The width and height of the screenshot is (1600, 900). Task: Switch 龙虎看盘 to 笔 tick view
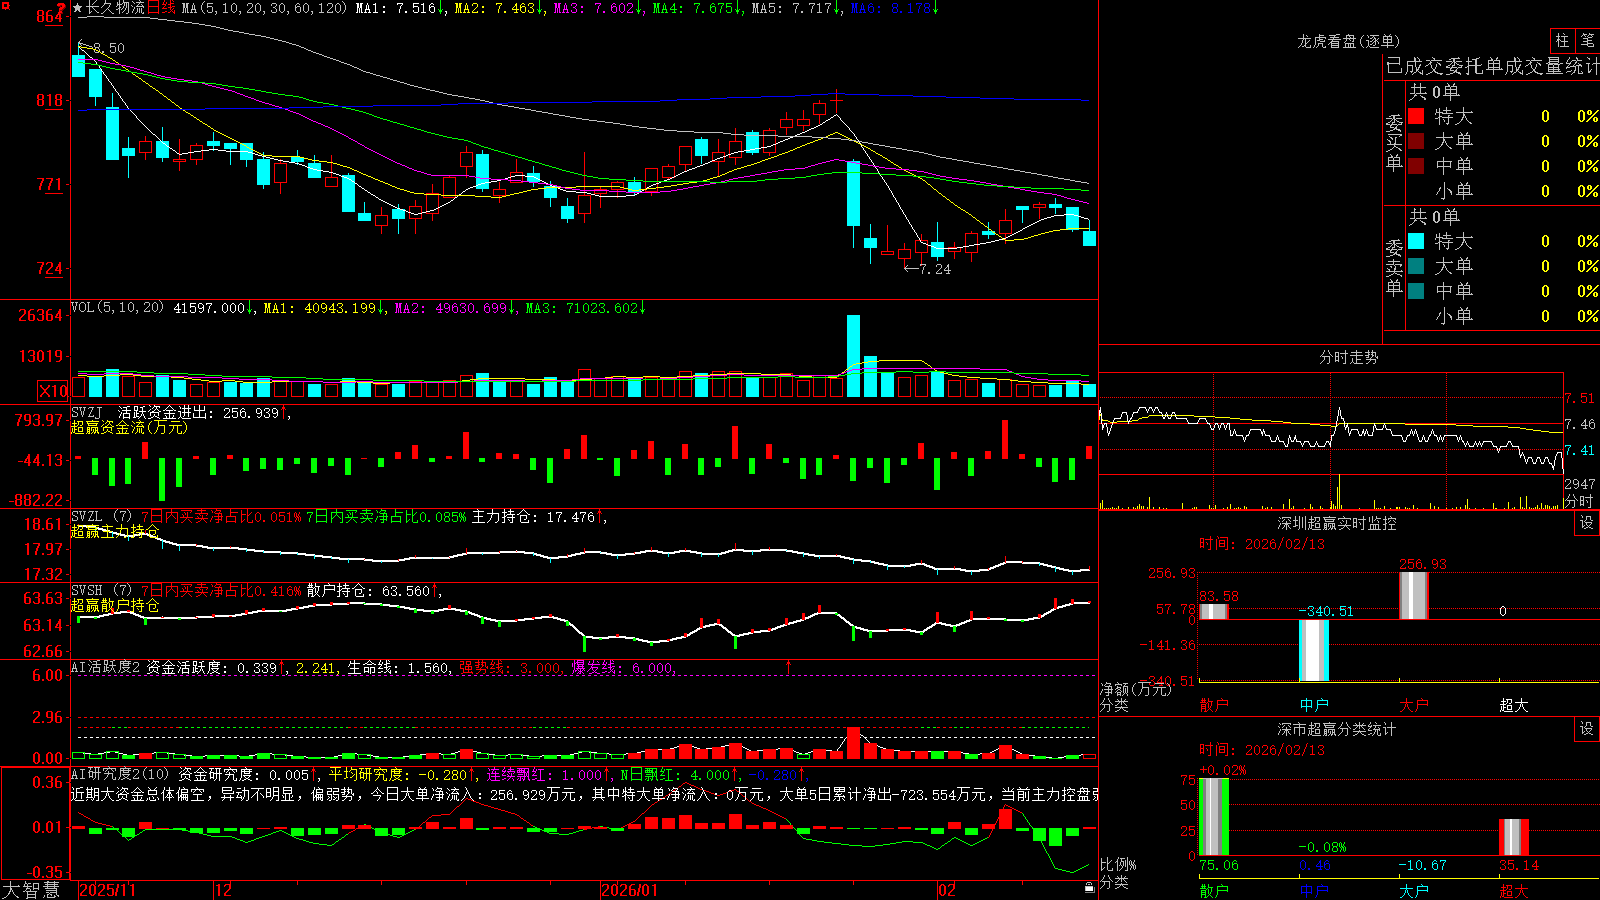(1587, 40)
